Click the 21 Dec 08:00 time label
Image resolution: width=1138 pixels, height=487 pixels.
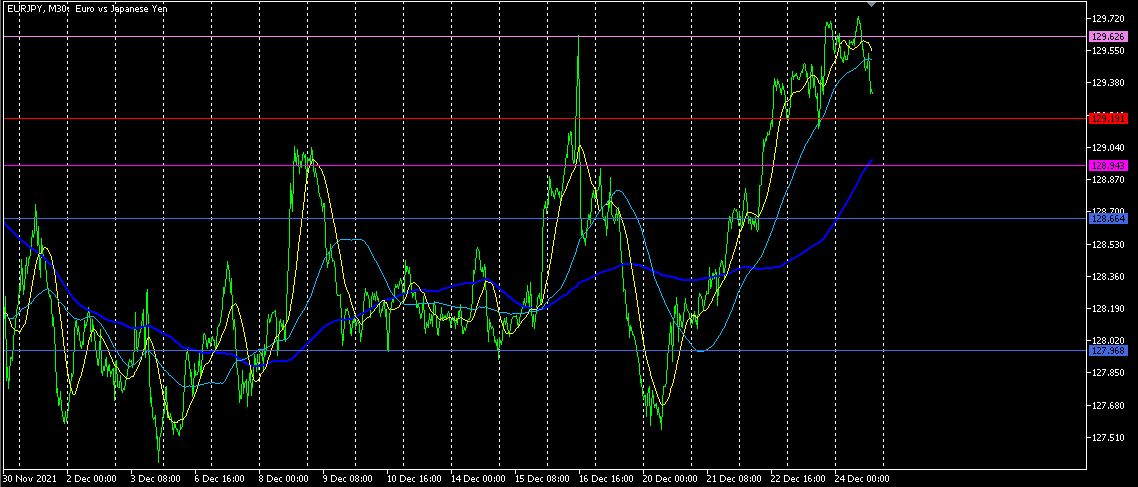(x=733, y=479)
